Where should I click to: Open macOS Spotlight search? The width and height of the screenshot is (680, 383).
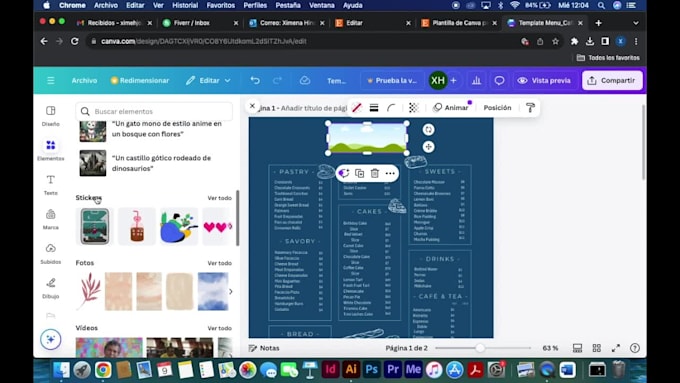[x=601, y=5]
